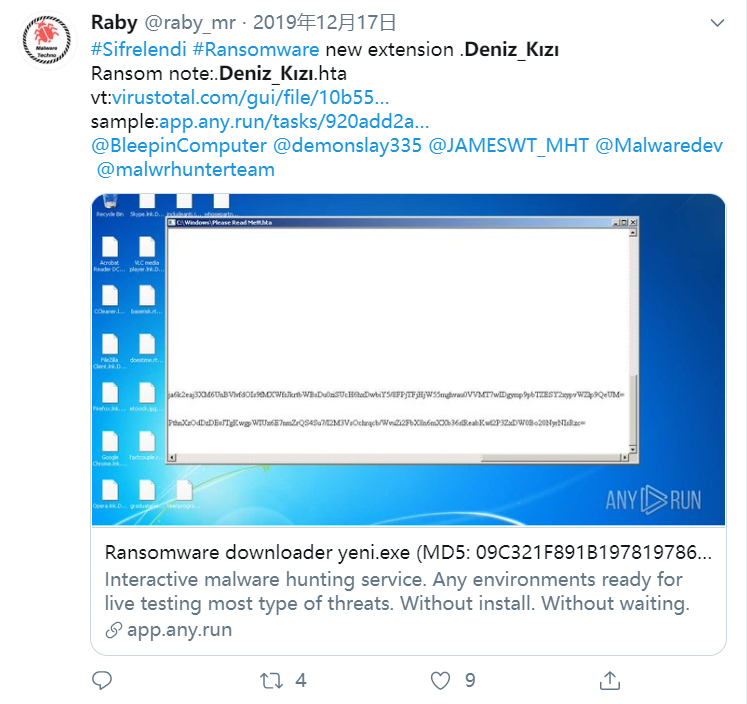Click the reply speech bubble icon
The width and height of the screenshot is (747, 704).
coord(102,680)
